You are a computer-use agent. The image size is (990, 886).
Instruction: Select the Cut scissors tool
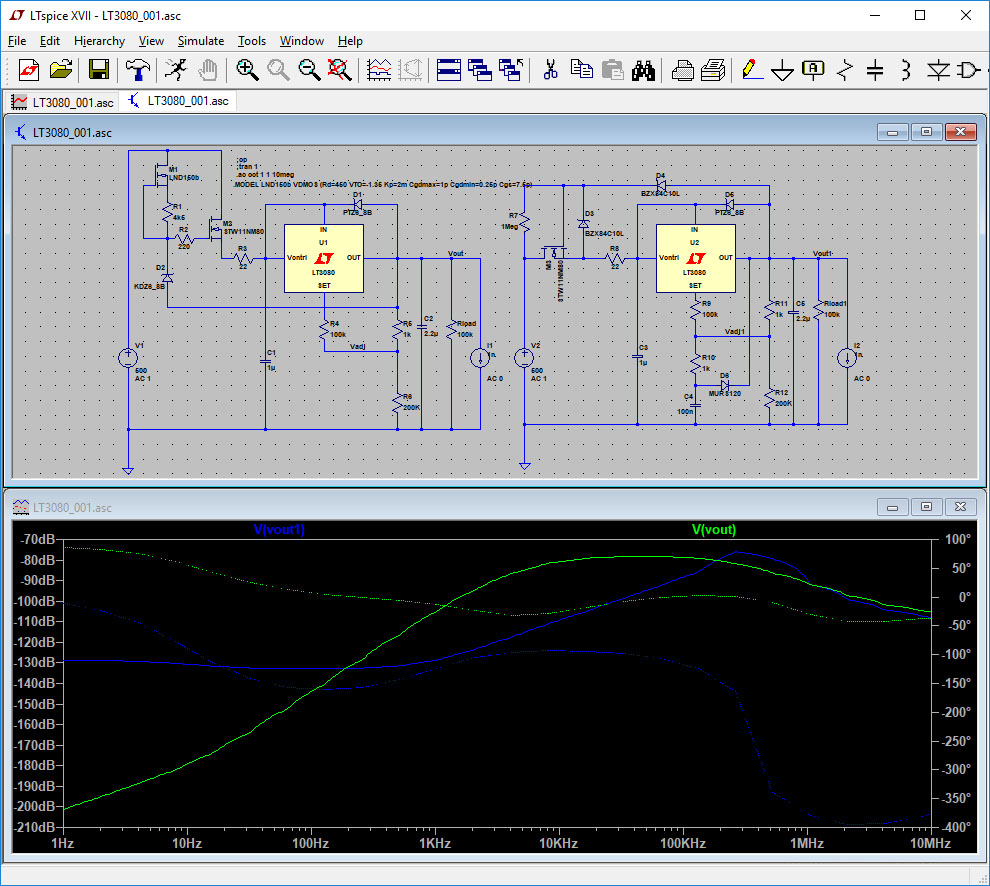(551, 69)
